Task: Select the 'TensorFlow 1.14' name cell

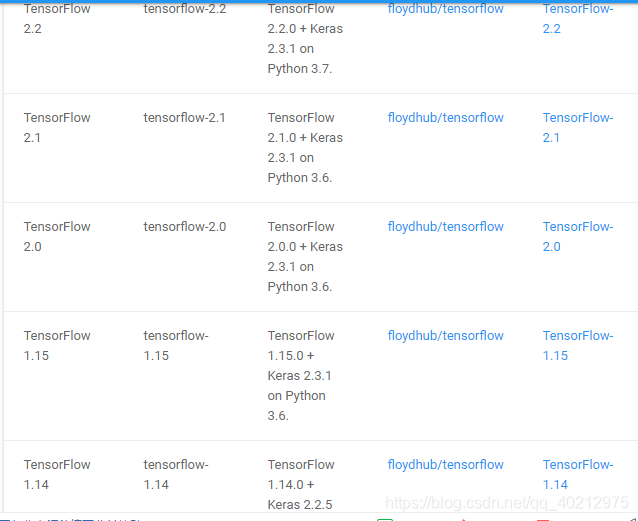Action: (57, 475)
